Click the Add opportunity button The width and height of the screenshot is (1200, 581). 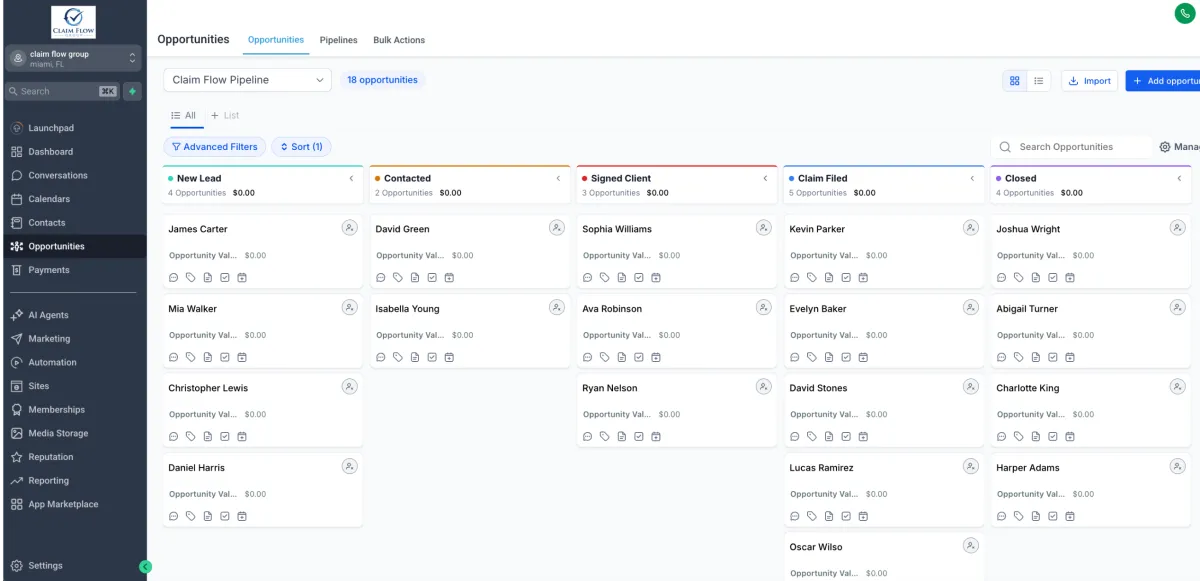pos(1164,81)
